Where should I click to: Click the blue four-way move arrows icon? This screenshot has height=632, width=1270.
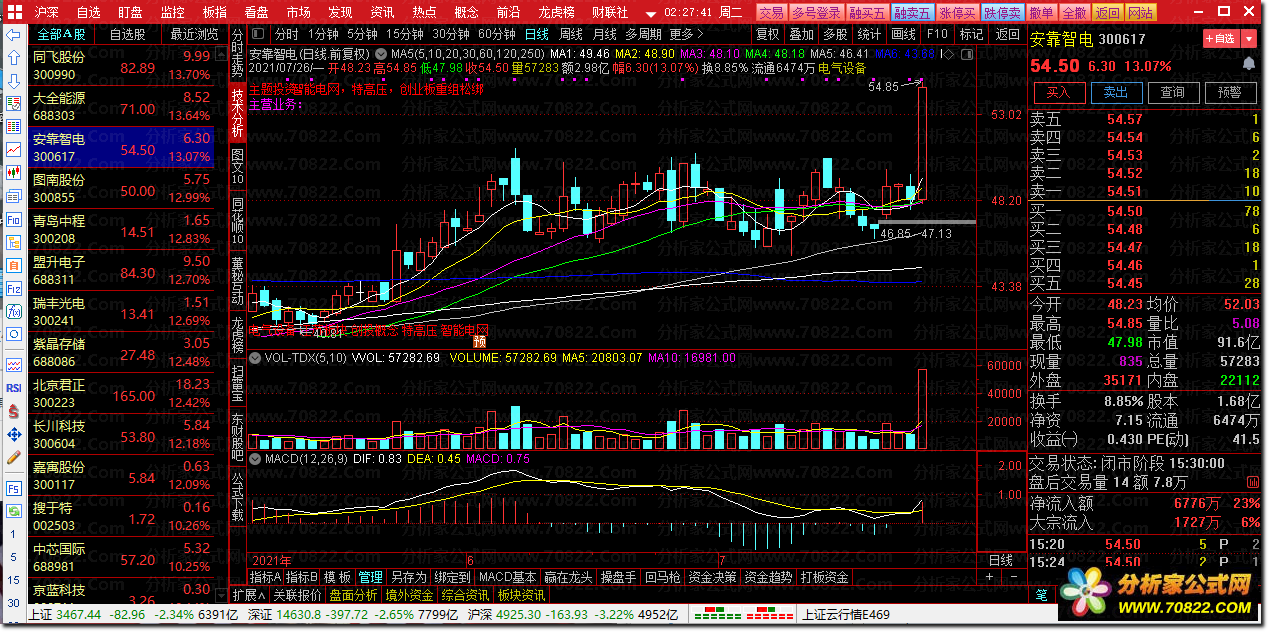14,434
